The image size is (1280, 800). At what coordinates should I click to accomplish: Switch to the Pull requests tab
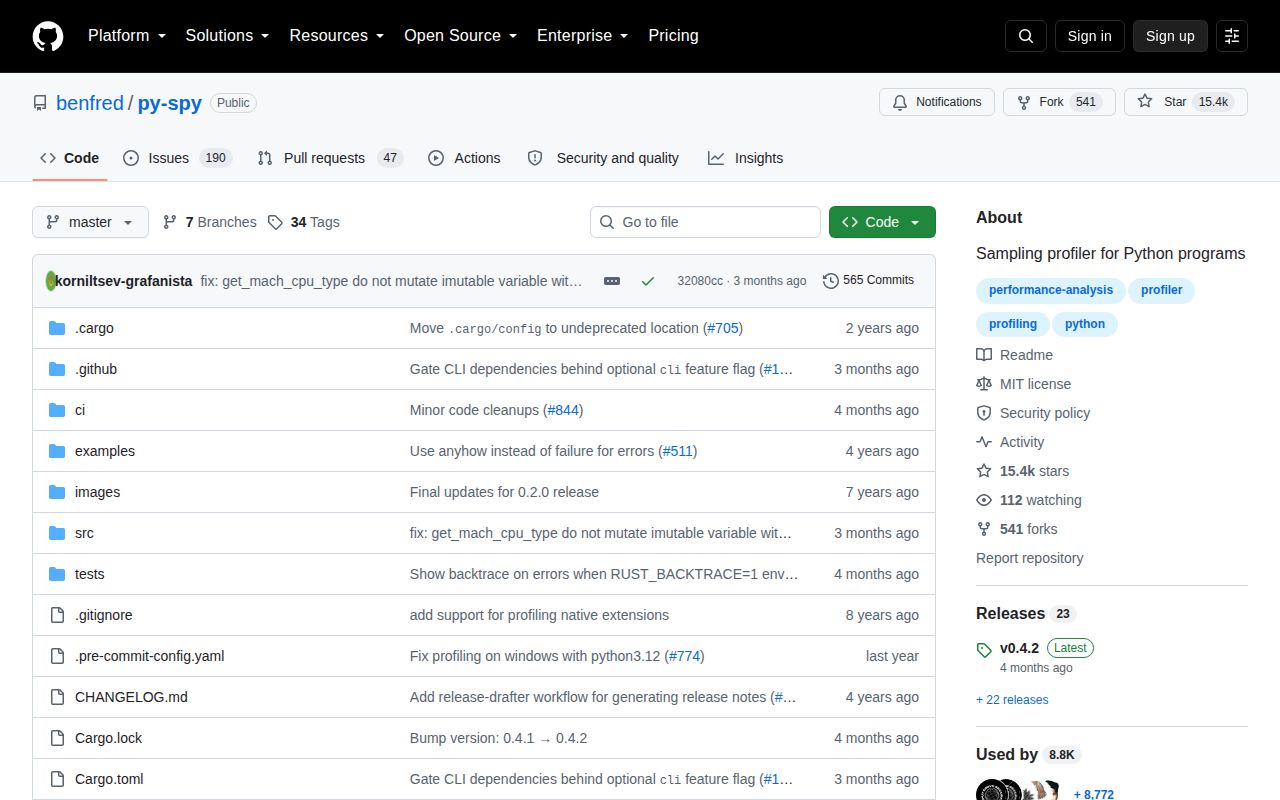(329, 158)
